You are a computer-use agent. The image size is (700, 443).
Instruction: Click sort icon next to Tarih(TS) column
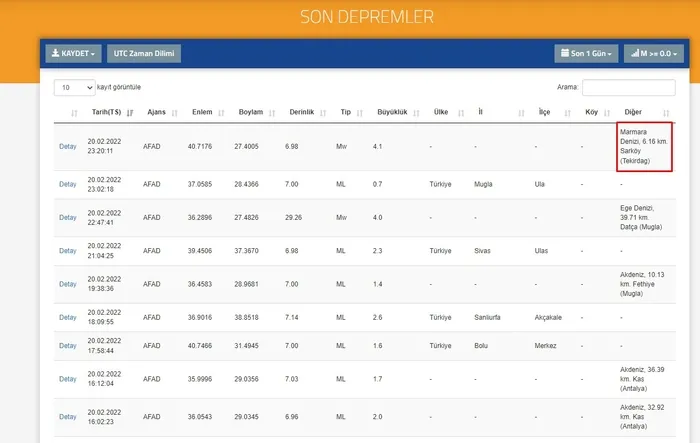130,113
